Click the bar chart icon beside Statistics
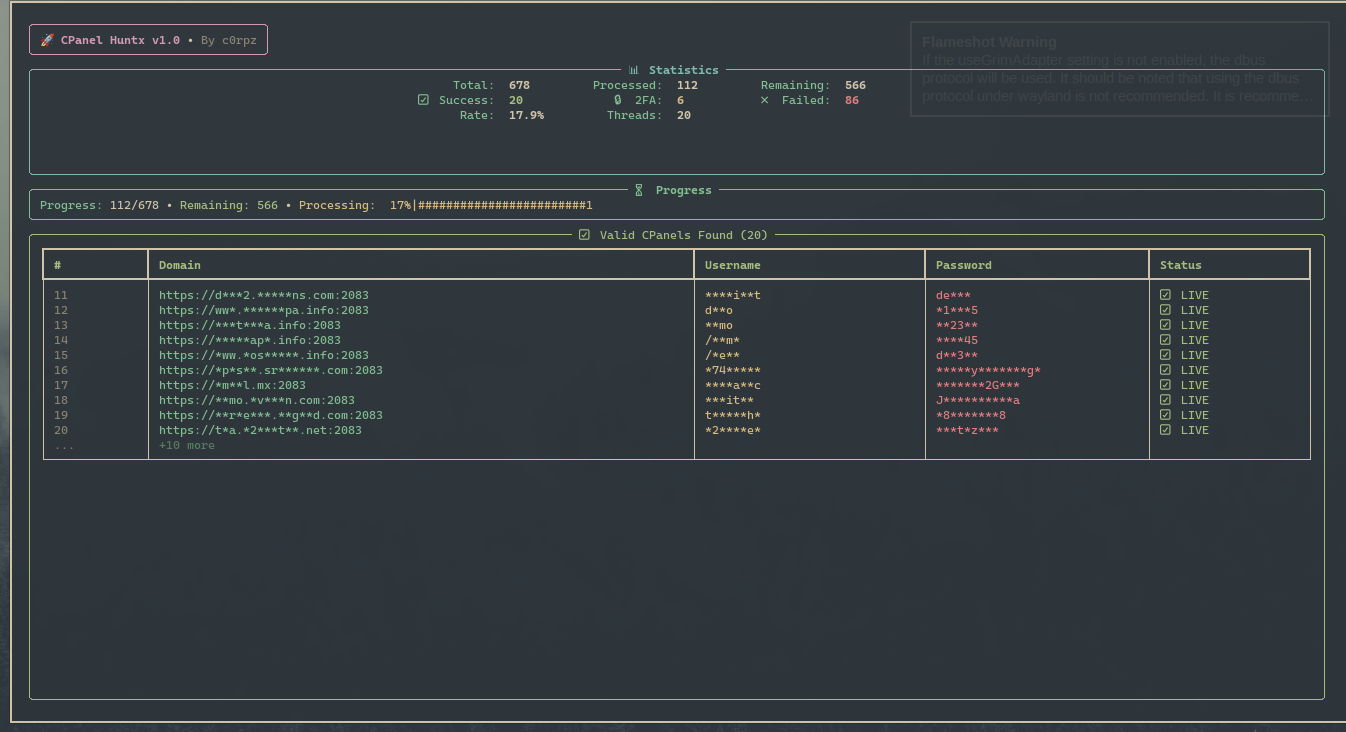The image size is (1346, 732). [x=634, y=70]
